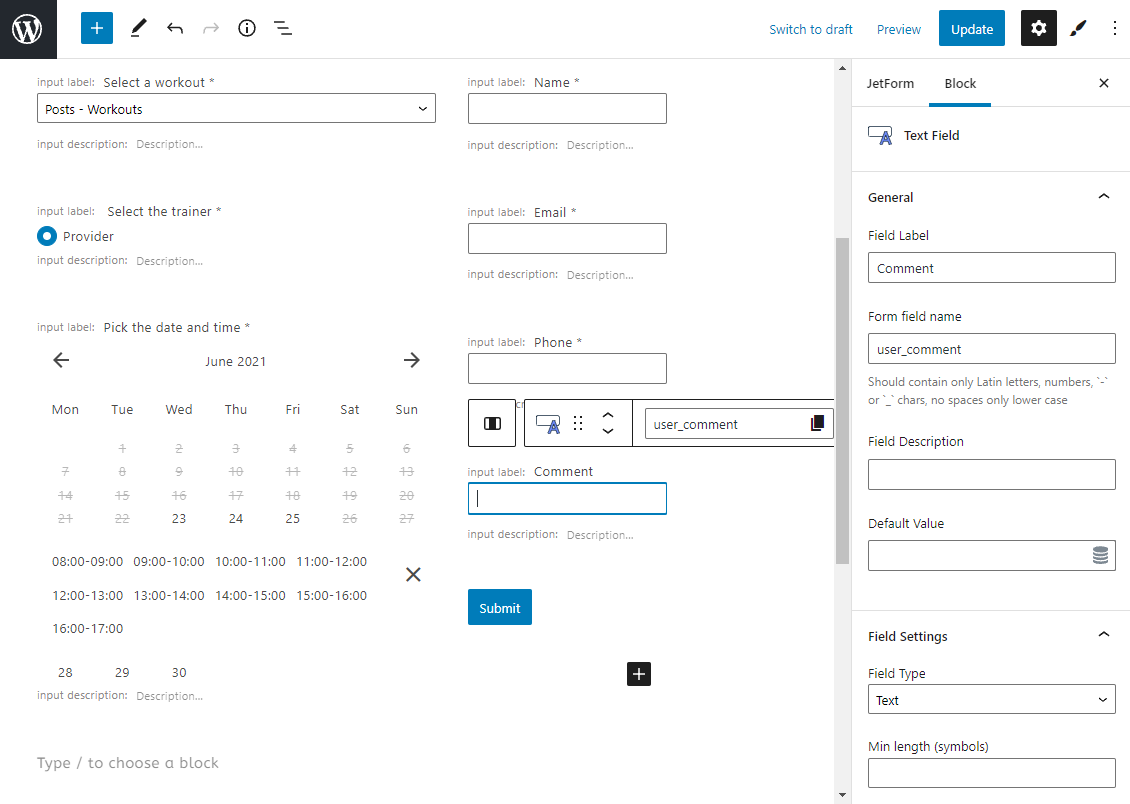The height and width of the screenshot is (804, 1130).
Task: Click the Field Label input with Comment
Action: (992, 267)
